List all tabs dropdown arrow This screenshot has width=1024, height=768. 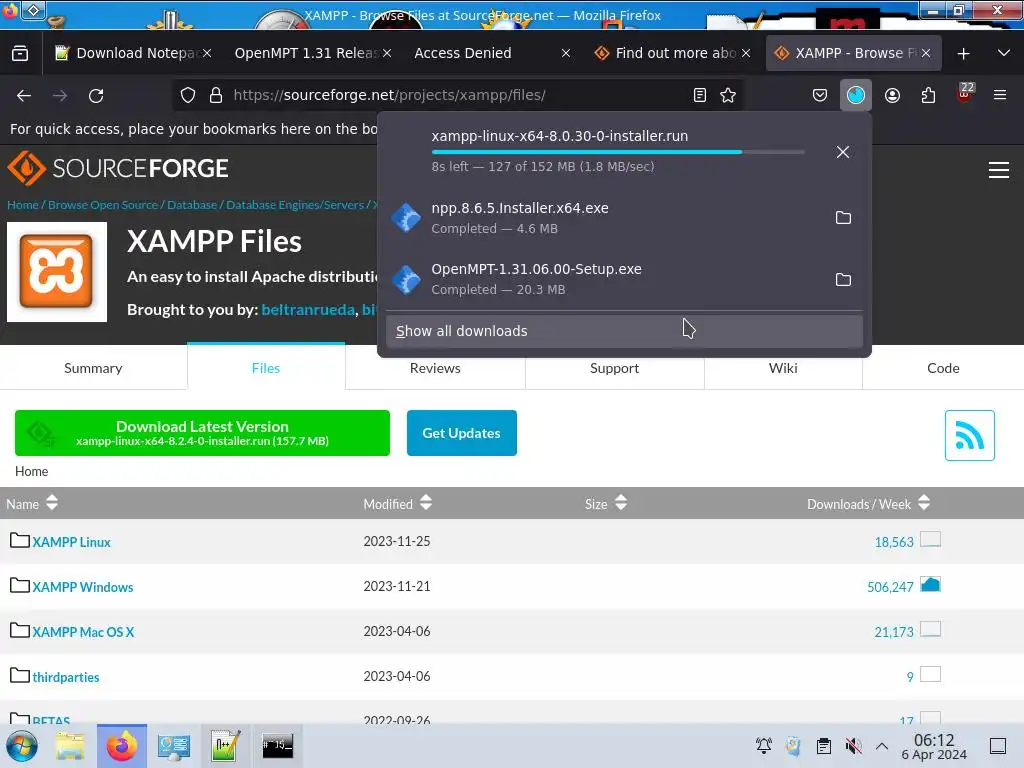(x=1004, y=53)
